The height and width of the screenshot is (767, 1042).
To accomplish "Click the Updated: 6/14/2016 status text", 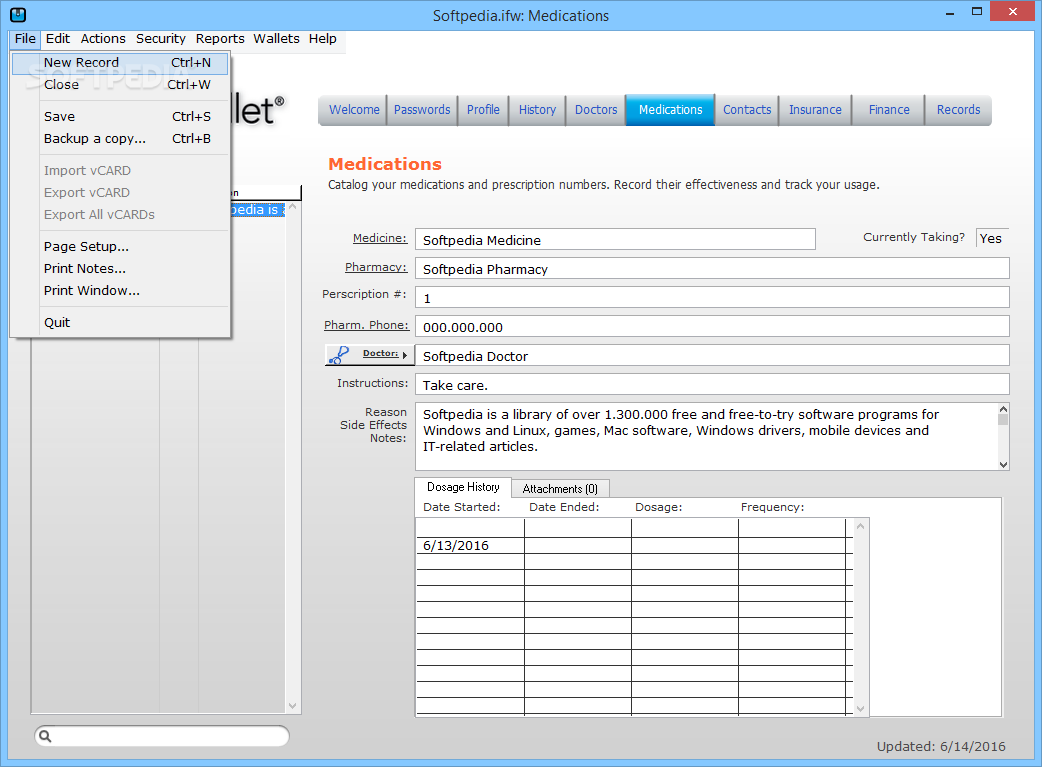I will tap(941, 746).
